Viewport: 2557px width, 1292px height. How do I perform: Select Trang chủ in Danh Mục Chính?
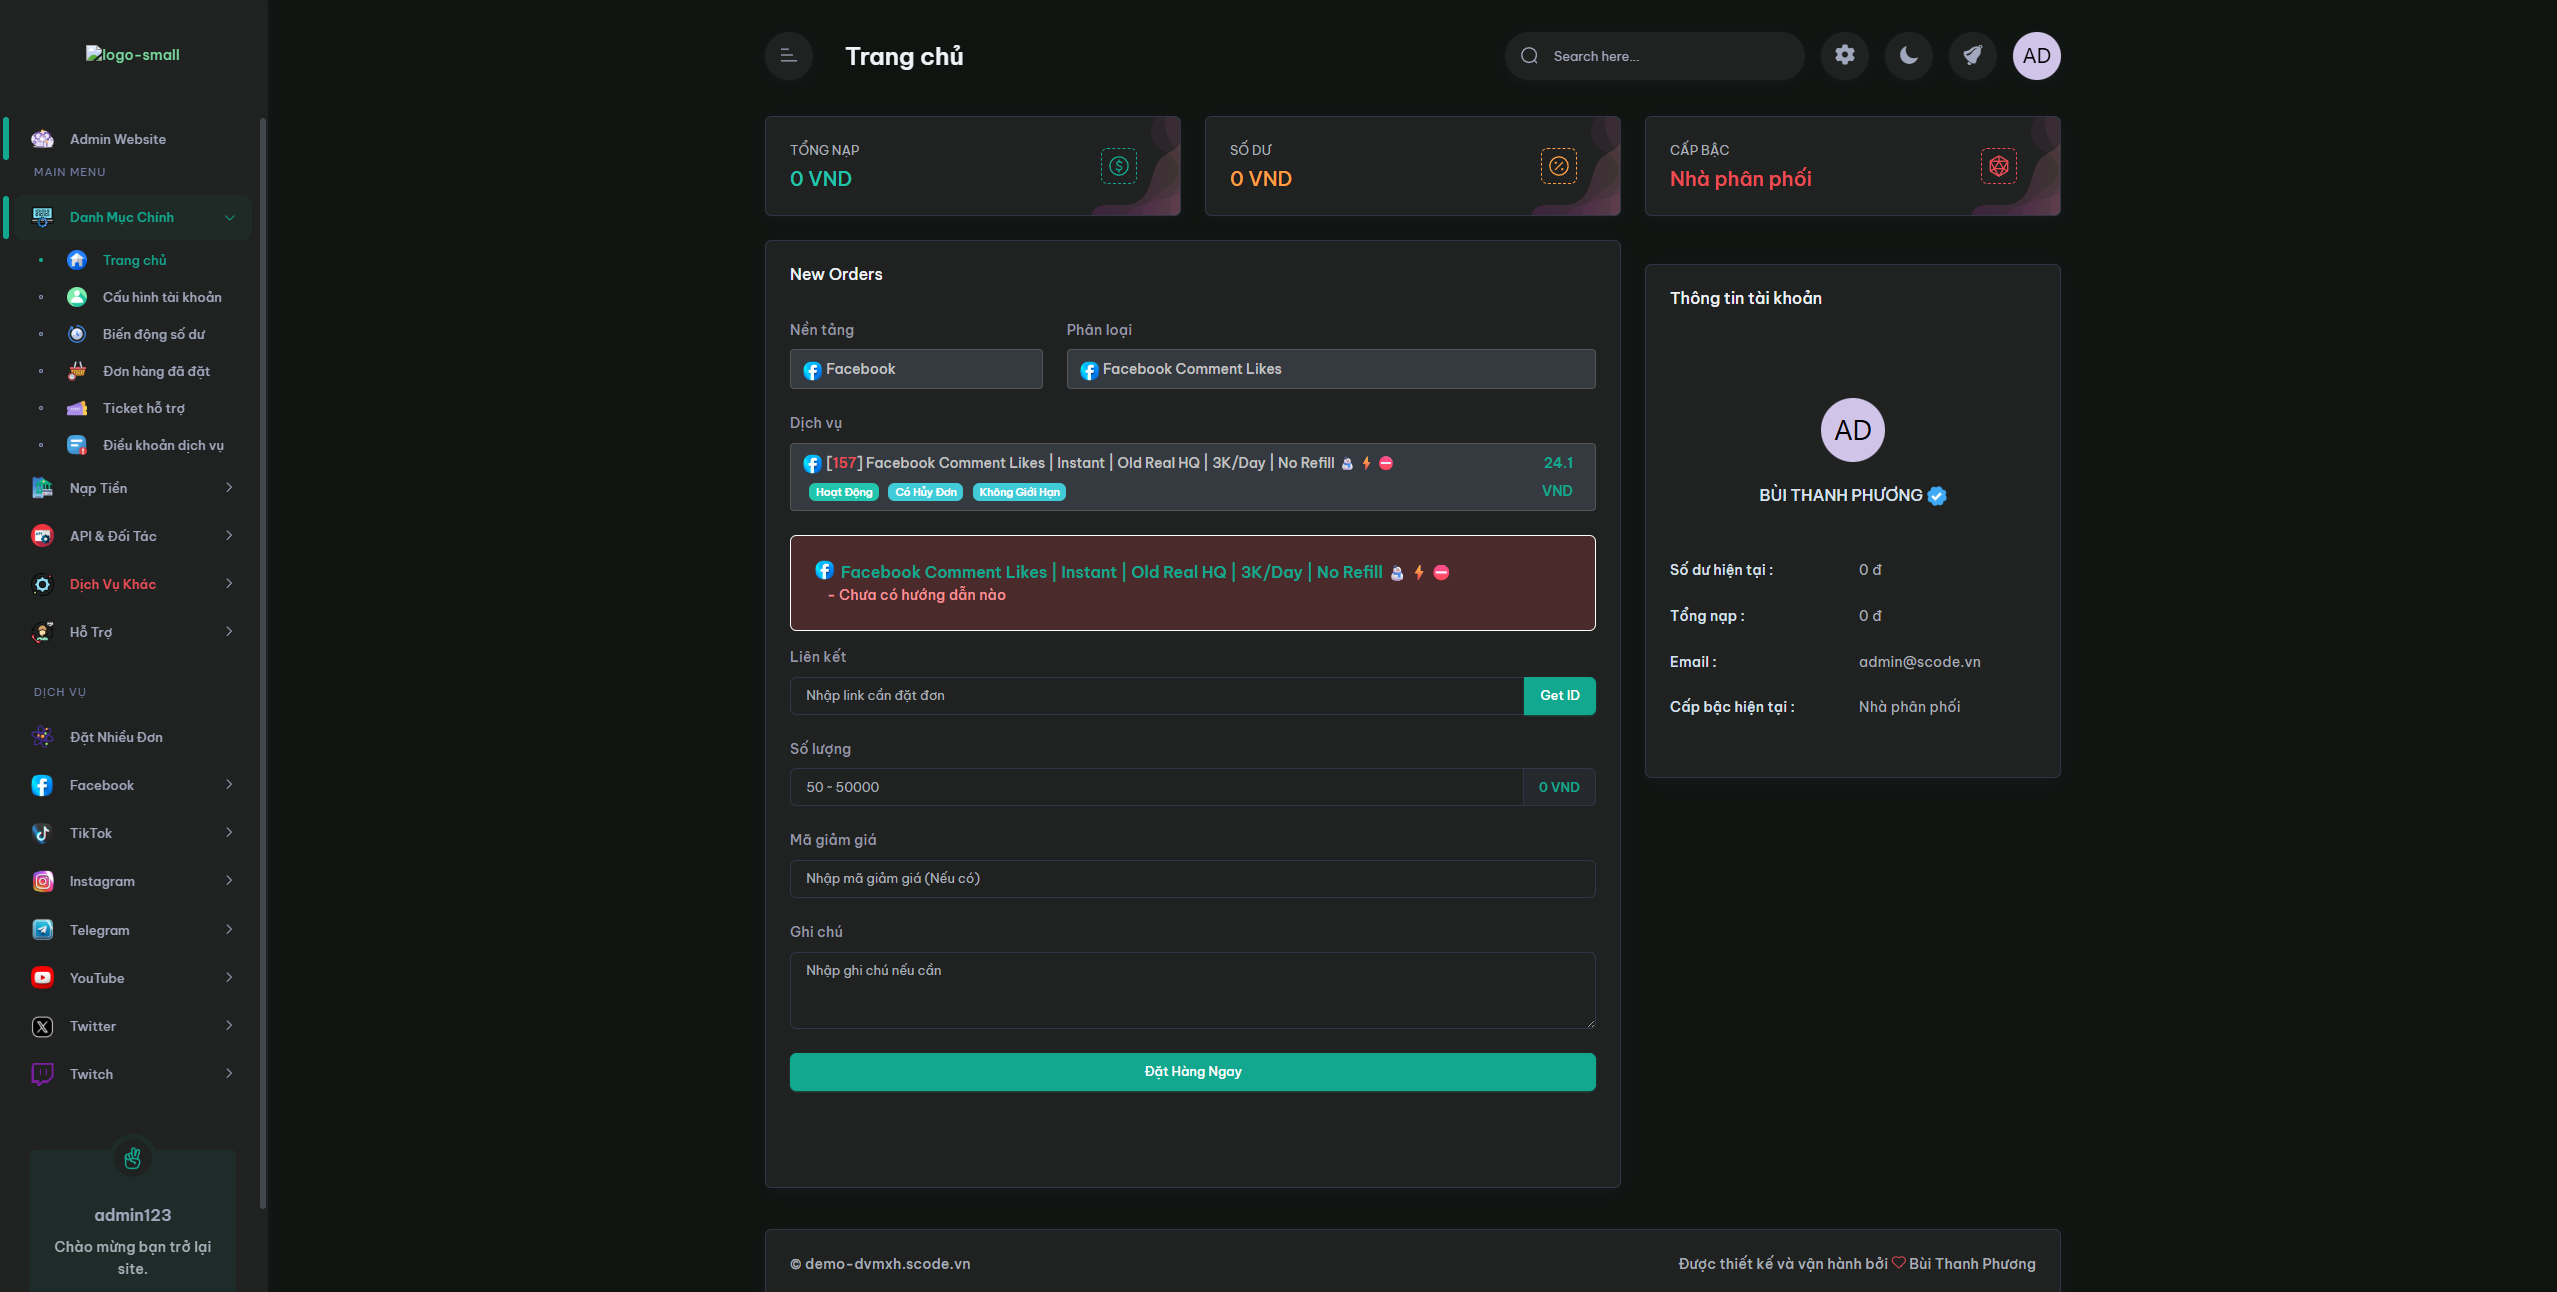click(135, 259)
